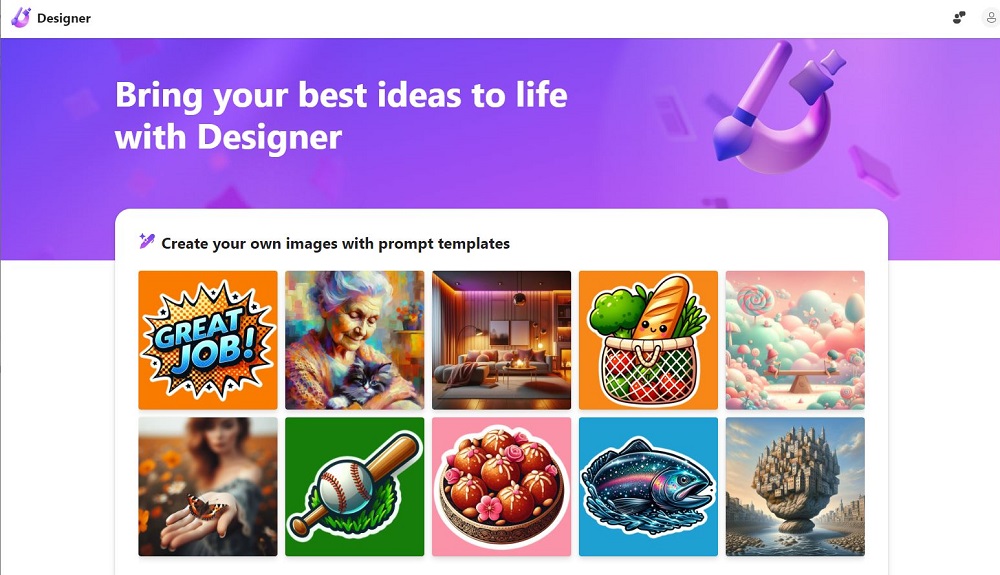
Task: Click the Designer brand name text
Action: (x=64, y=18)
